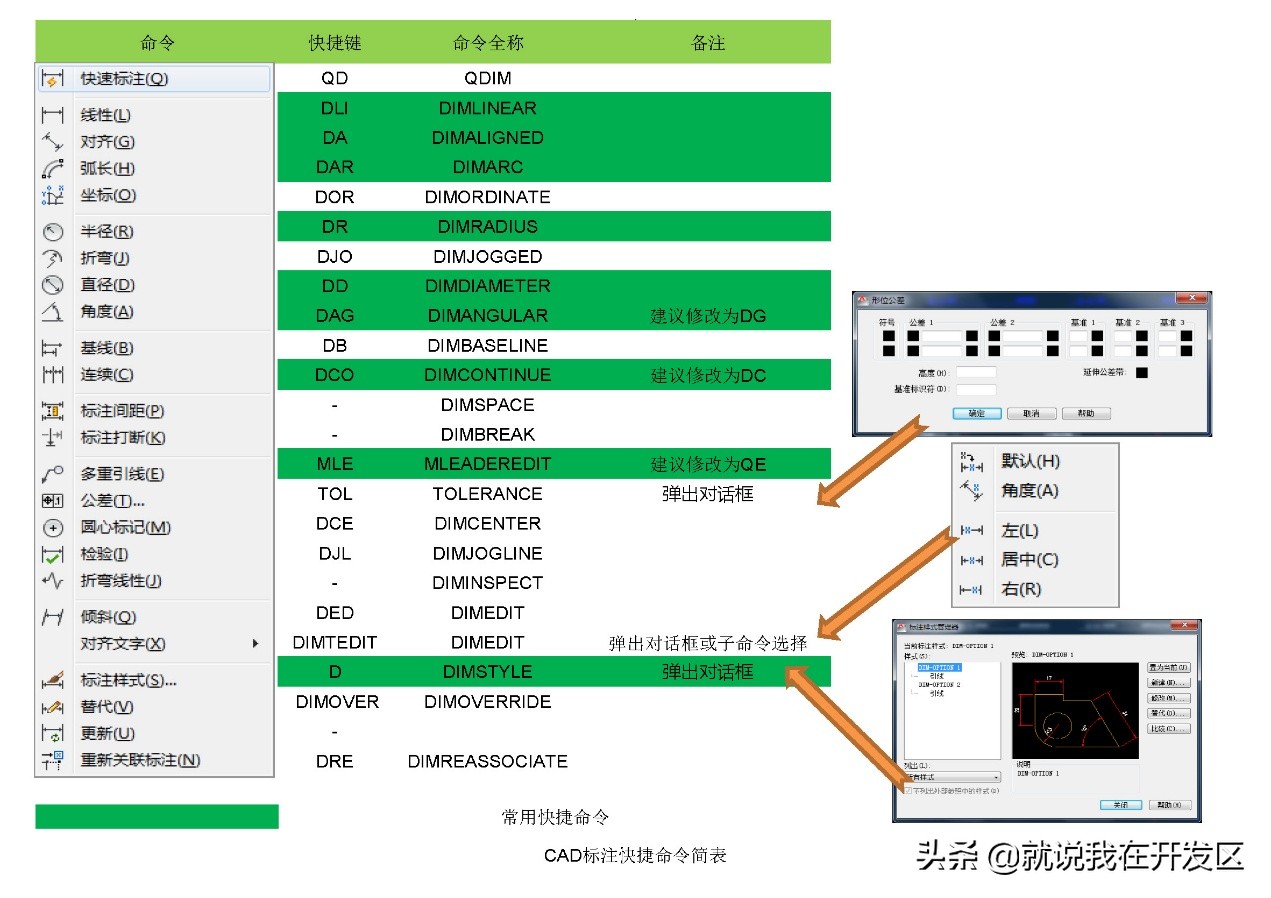Expand the 对齐文字(X) submenu
Image resolution: width=1271 pixels, height=898 pixels.
[x=120, y=645]
